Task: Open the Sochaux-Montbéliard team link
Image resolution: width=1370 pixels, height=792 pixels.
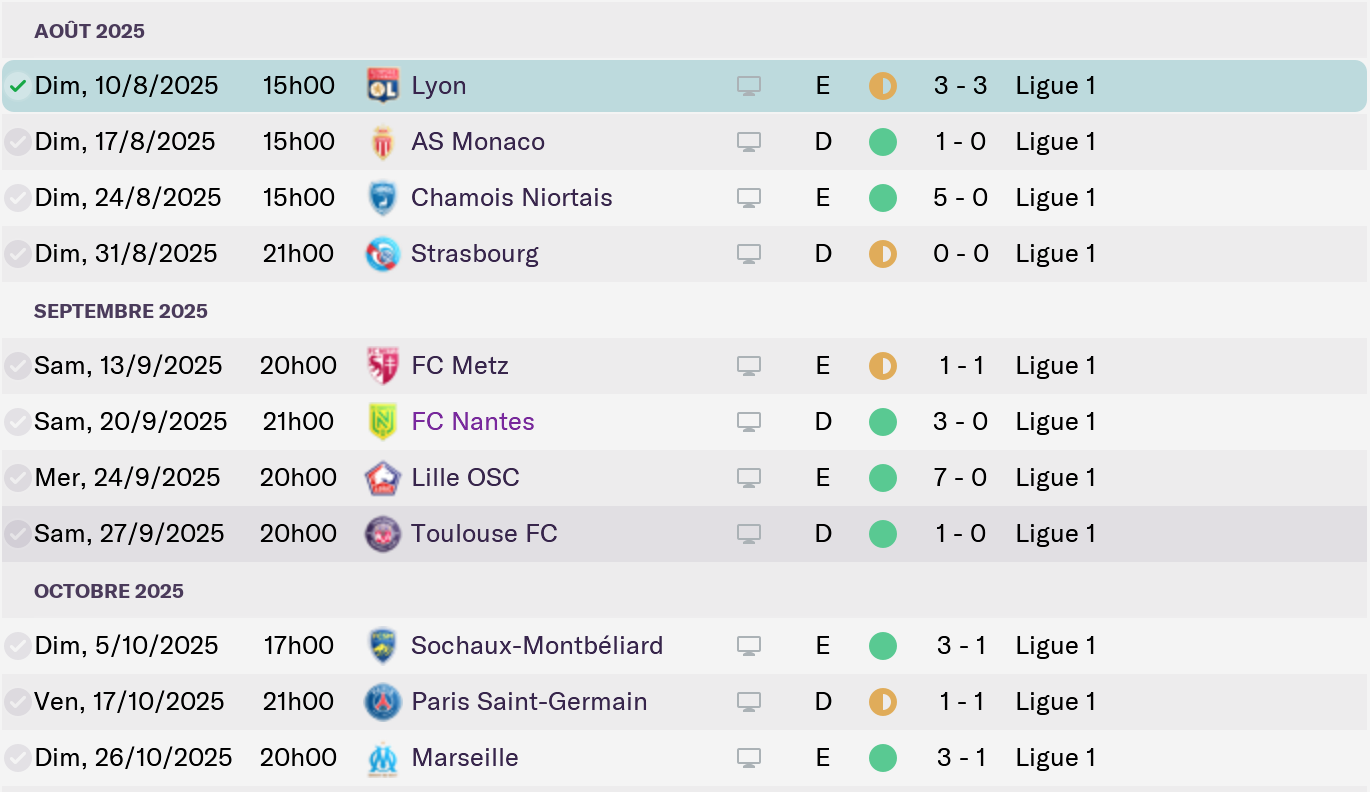Action: click(537, 646)
